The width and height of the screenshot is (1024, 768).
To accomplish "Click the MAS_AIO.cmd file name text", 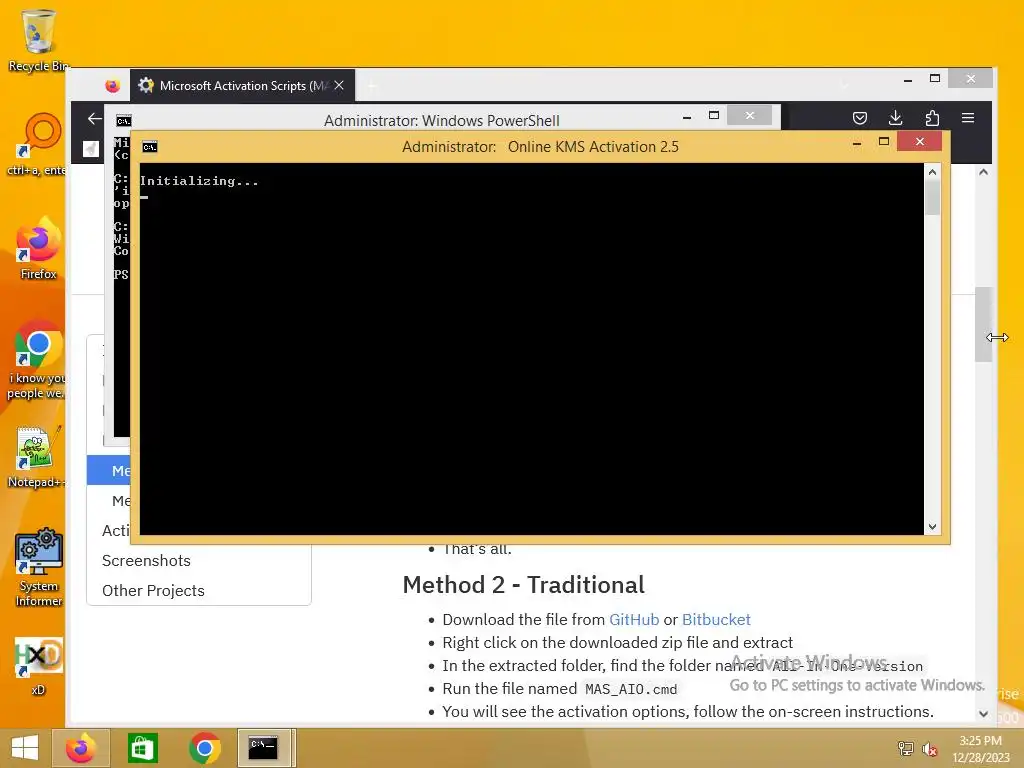I will tap(631, 689).
